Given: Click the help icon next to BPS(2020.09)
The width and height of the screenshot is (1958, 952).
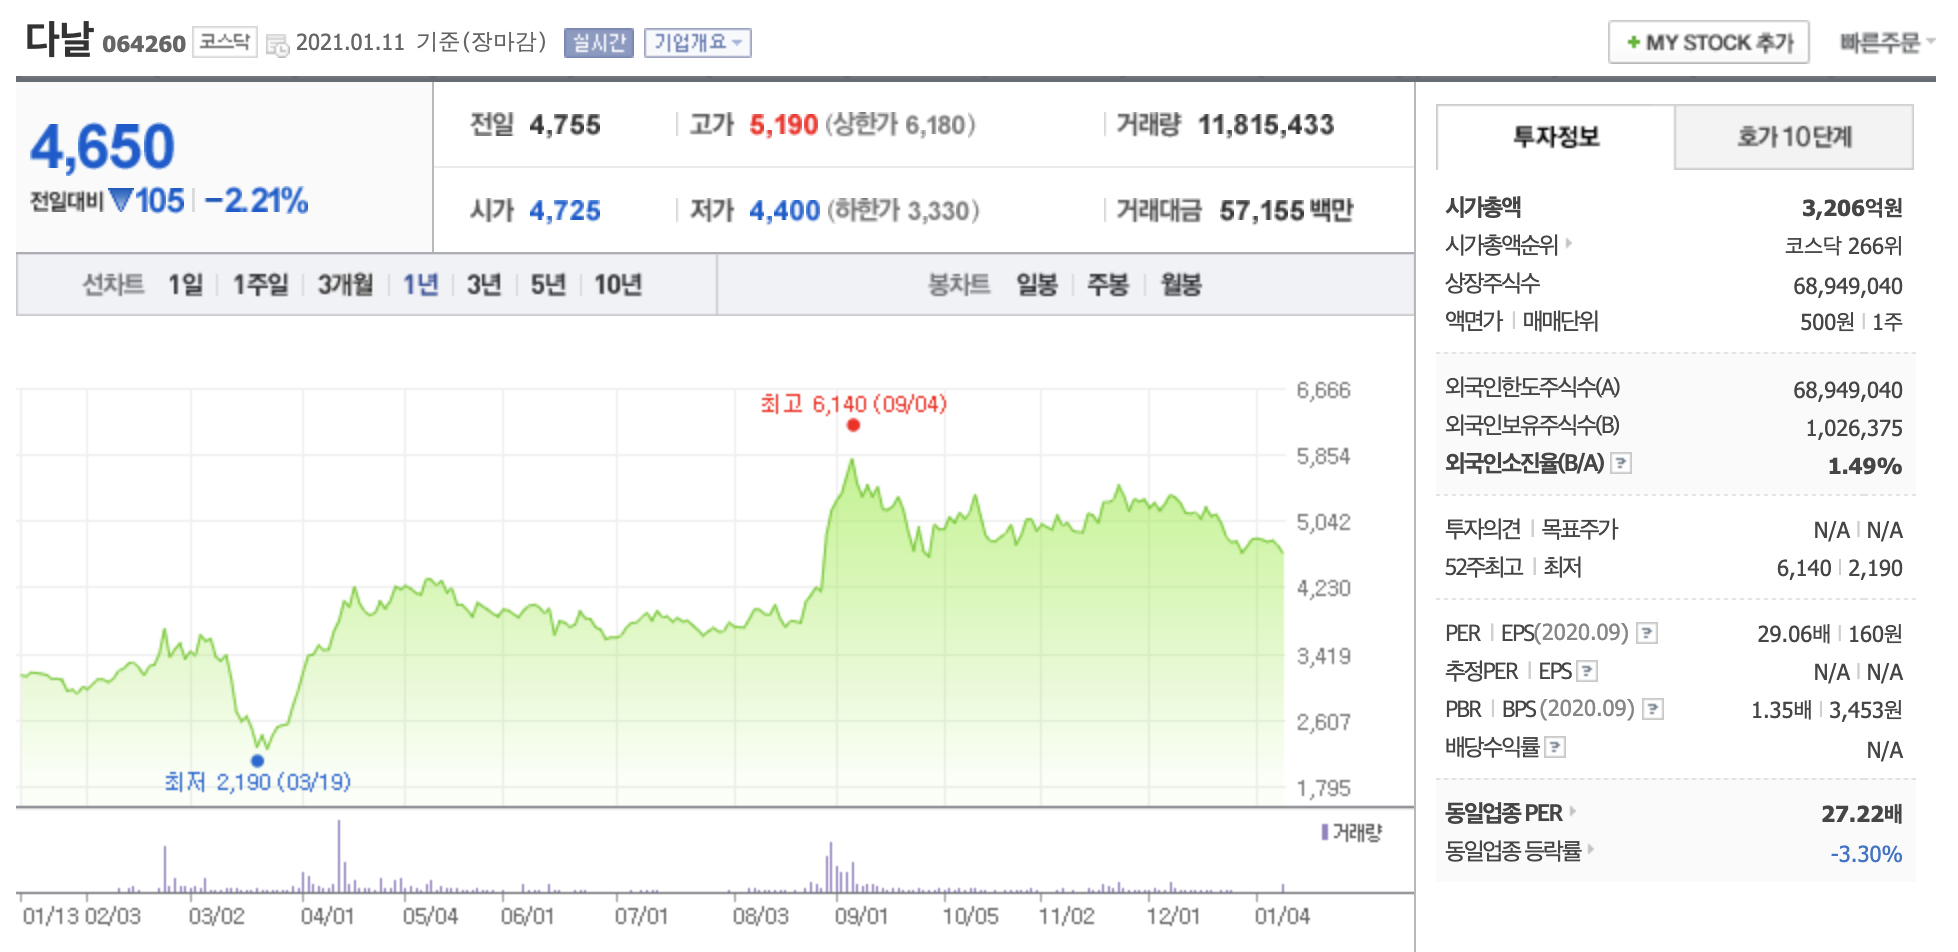Looking at the screenshot, I should (1652, 709).
